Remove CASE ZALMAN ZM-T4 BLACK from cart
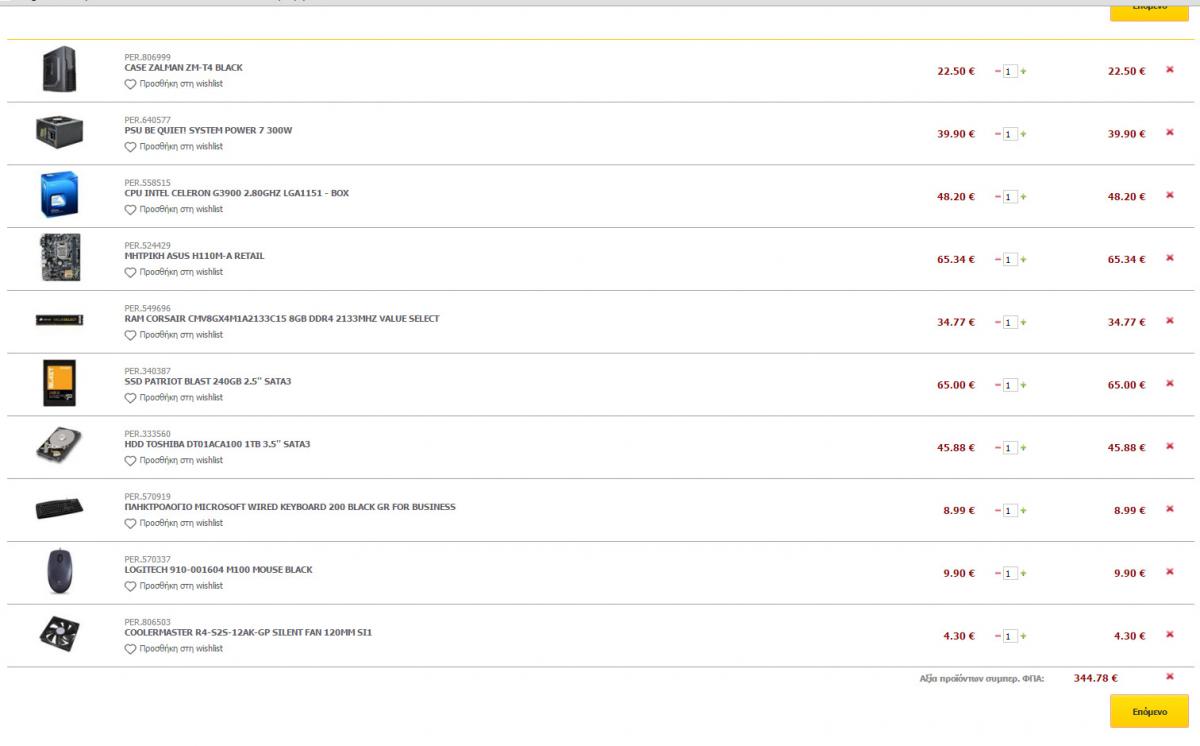Screen dimensions: 1200x746 (x=1170, y=70)
